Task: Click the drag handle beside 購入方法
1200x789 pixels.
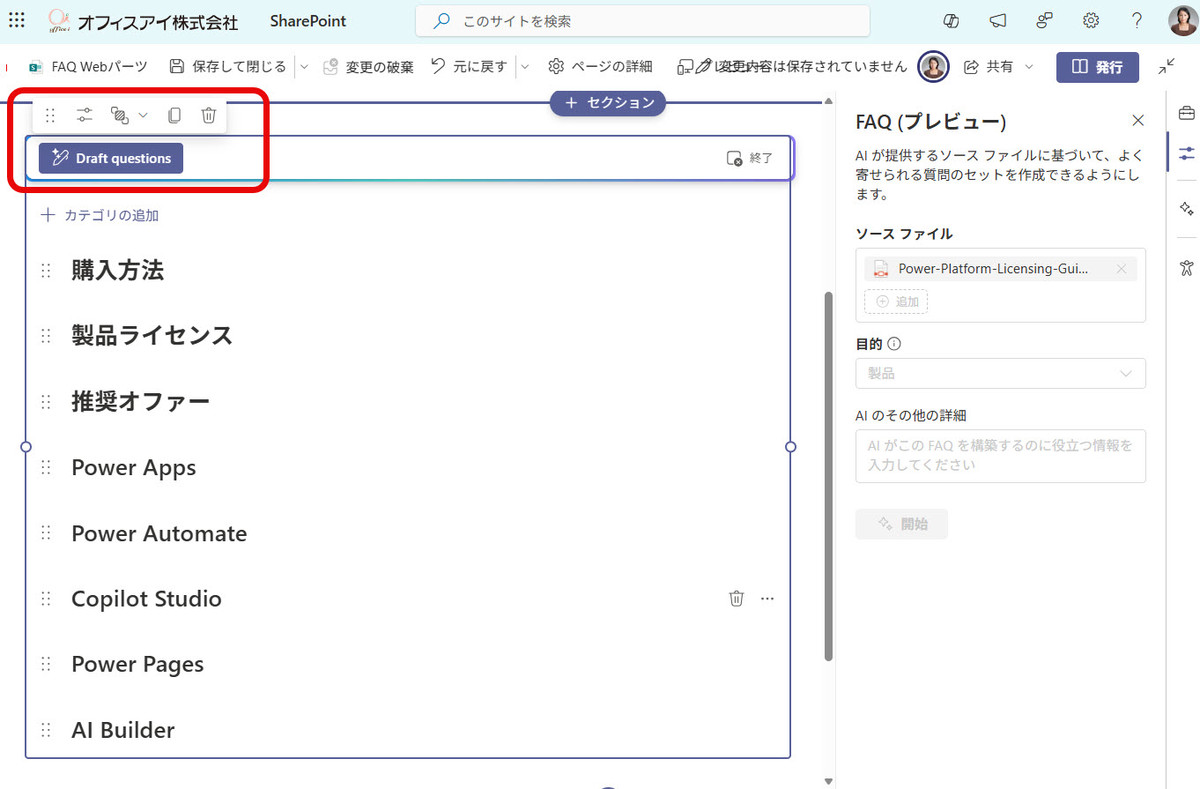Action: tap(45, 270)
